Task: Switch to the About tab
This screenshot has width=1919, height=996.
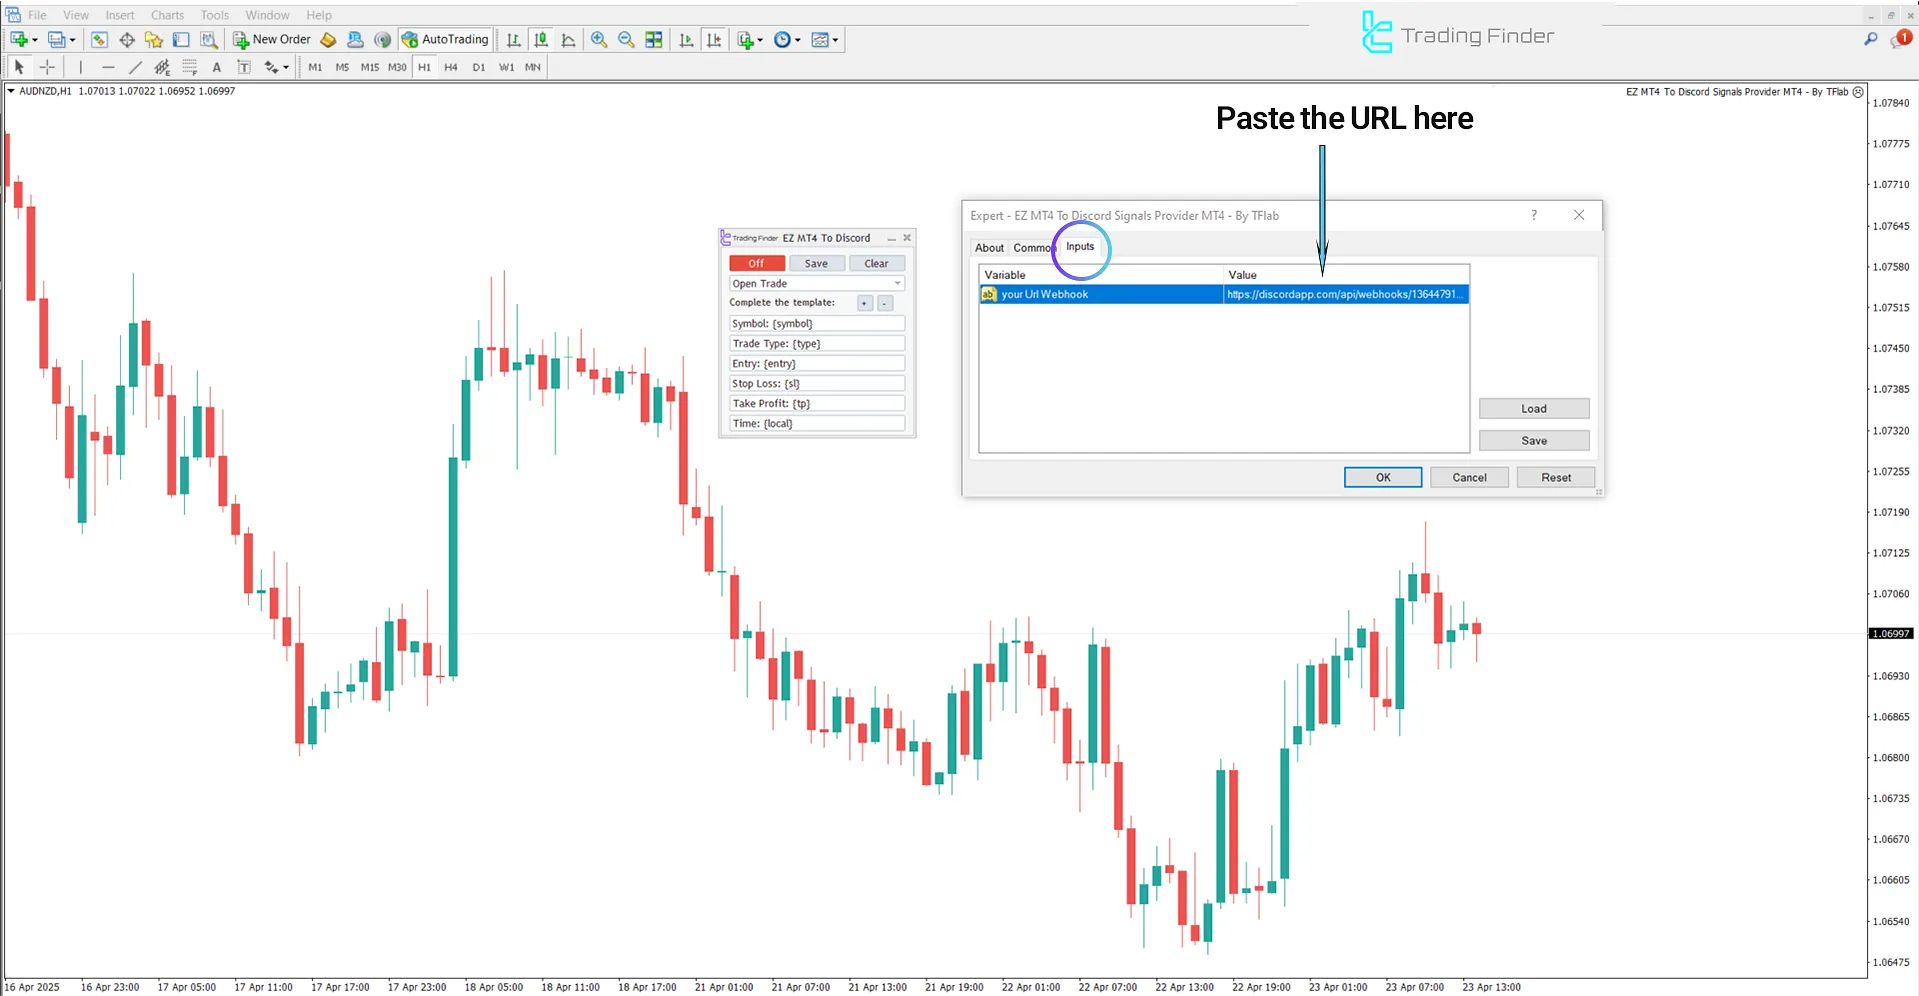Action: (989, 248)
